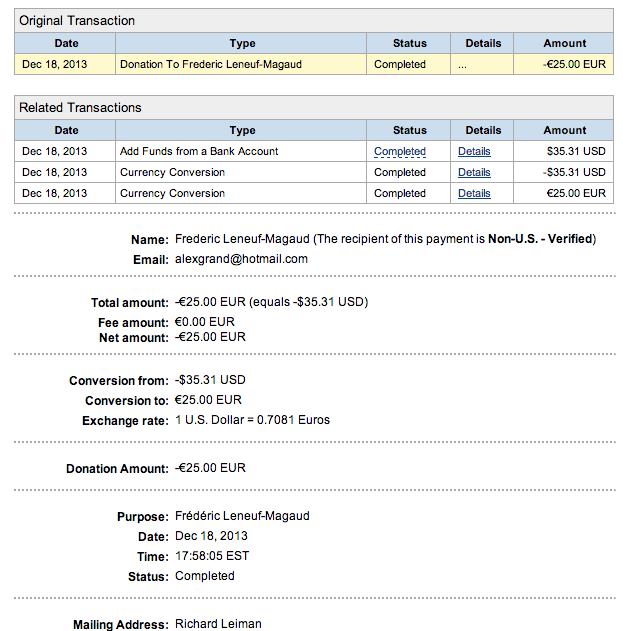Click Completed status of Add Funds row
Image resolution: width=623 pixels, height=631 pixels.
click(400, 152)
